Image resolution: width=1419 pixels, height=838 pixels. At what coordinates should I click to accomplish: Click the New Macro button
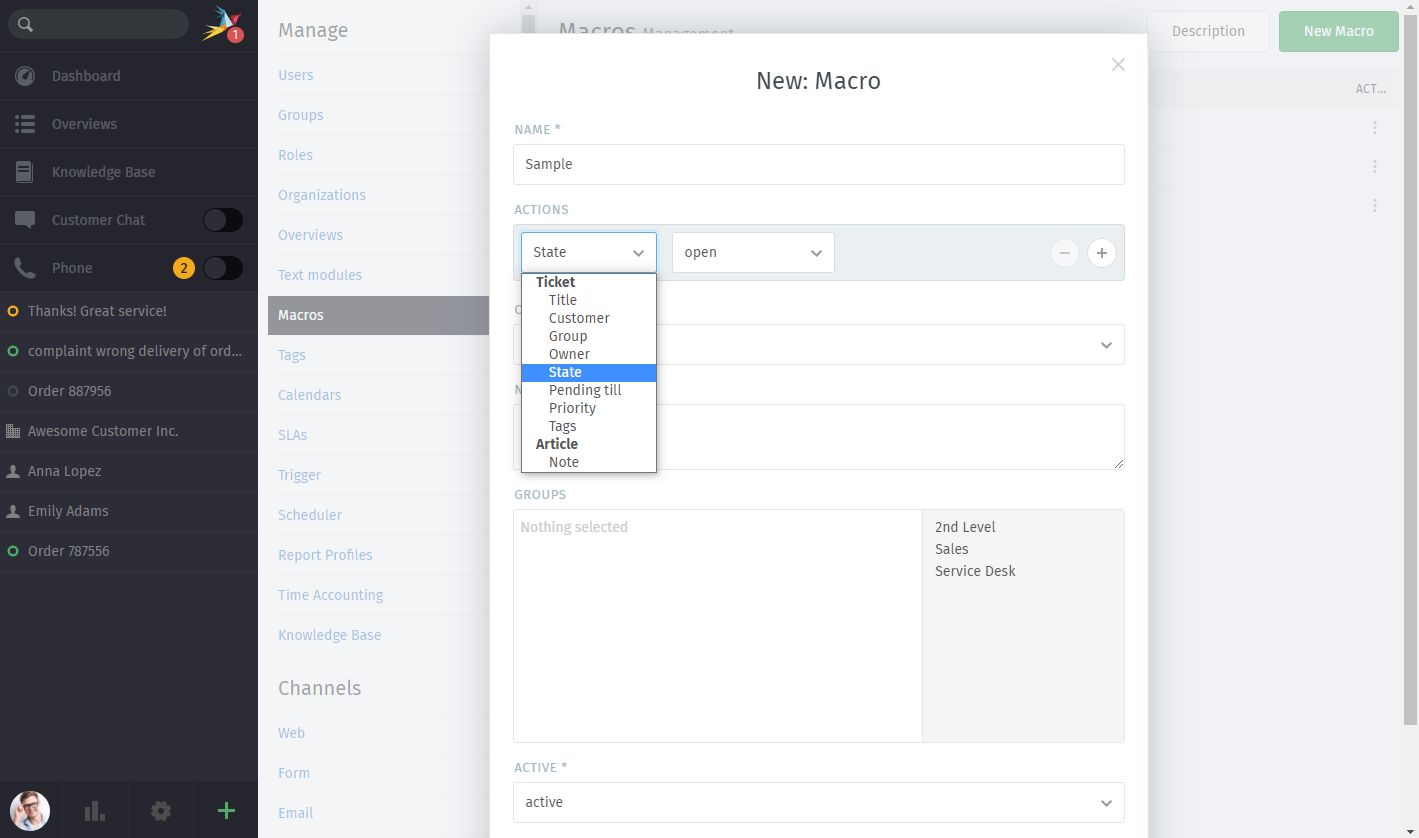(1339, 31)
